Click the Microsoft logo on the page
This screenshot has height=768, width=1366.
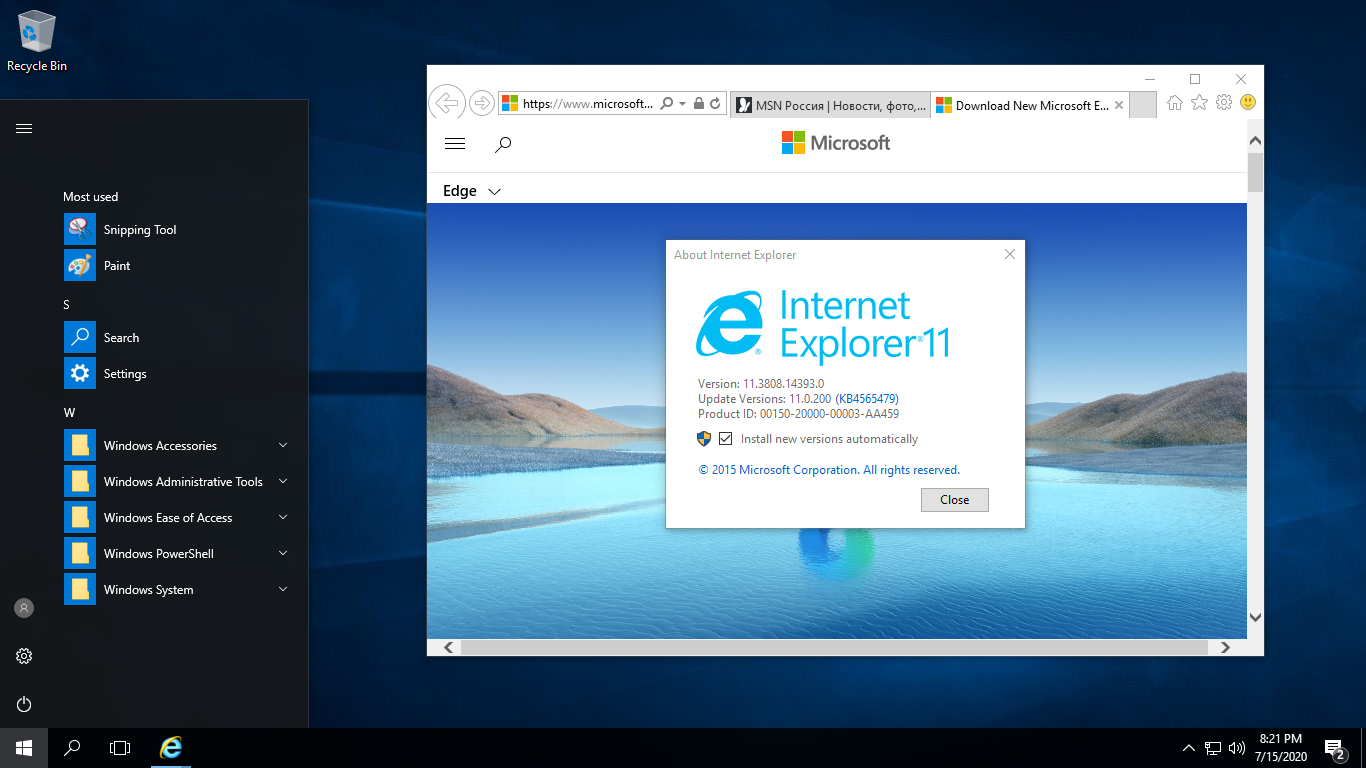click(x=836, y=143)
